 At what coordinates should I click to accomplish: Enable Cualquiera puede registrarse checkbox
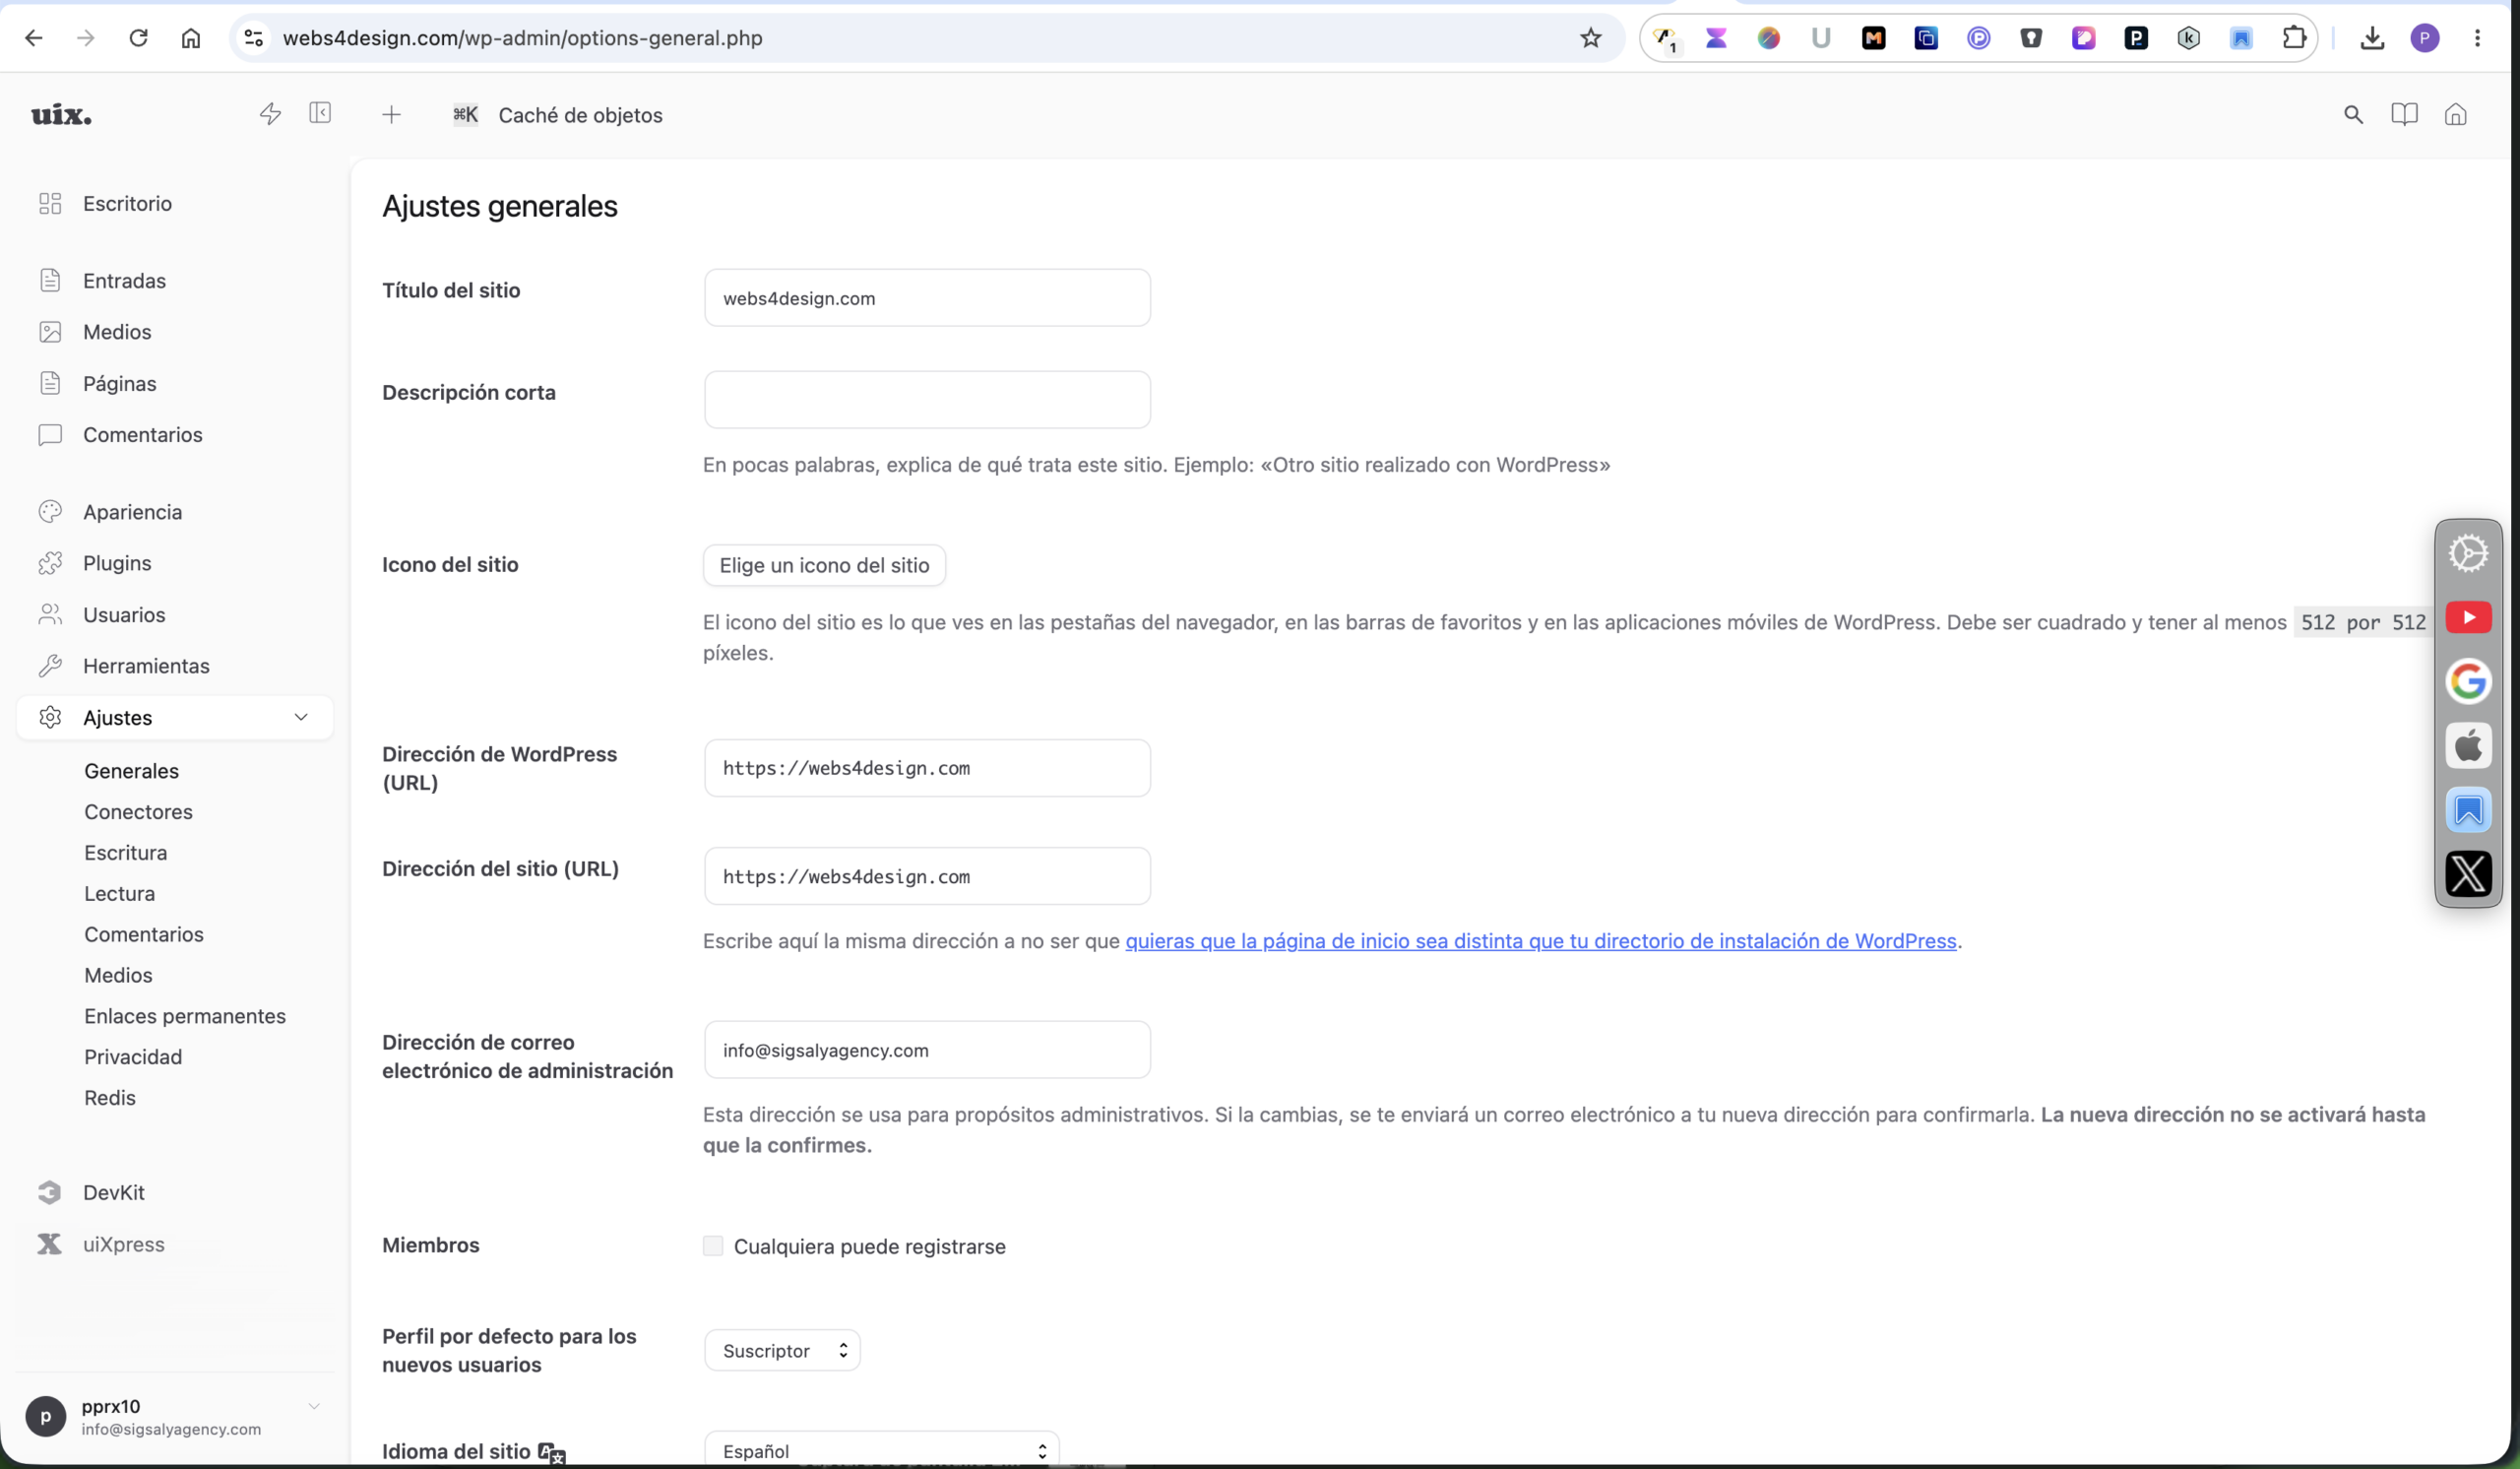pyautogui.click(x=712, y=1245)
